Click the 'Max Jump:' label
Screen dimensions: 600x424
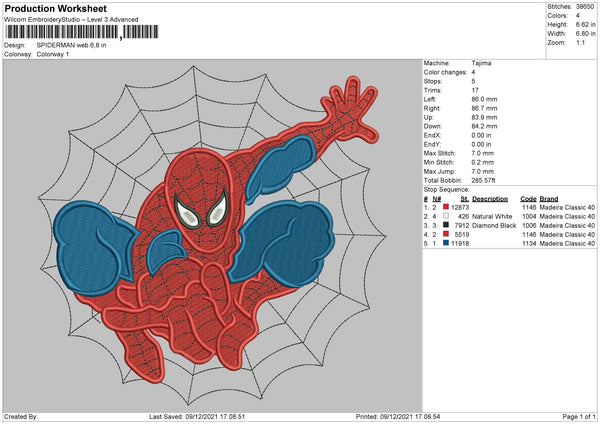point(439,171)
